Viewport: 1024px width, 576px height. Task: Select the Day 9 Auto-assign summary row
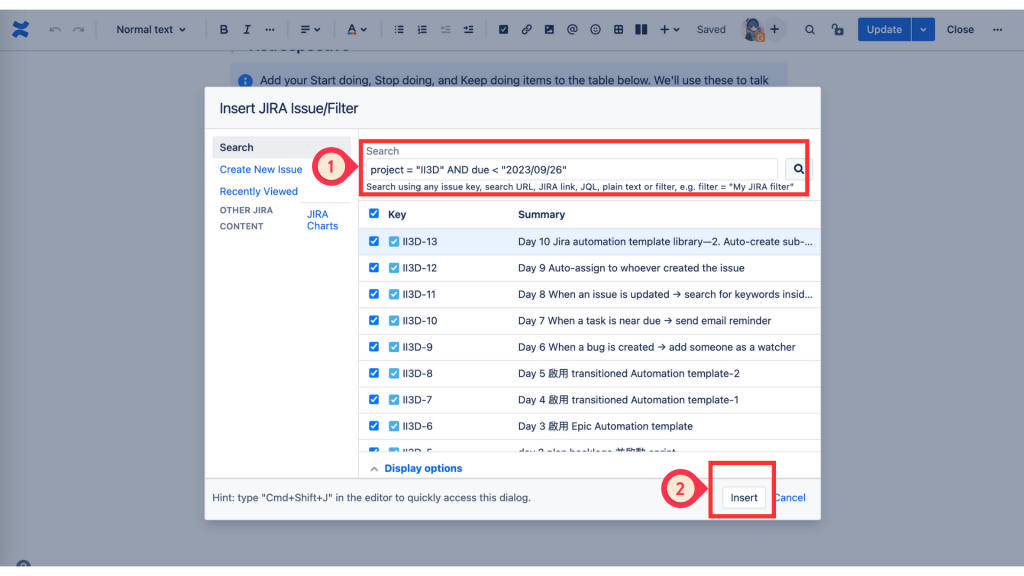click(631, 268)
